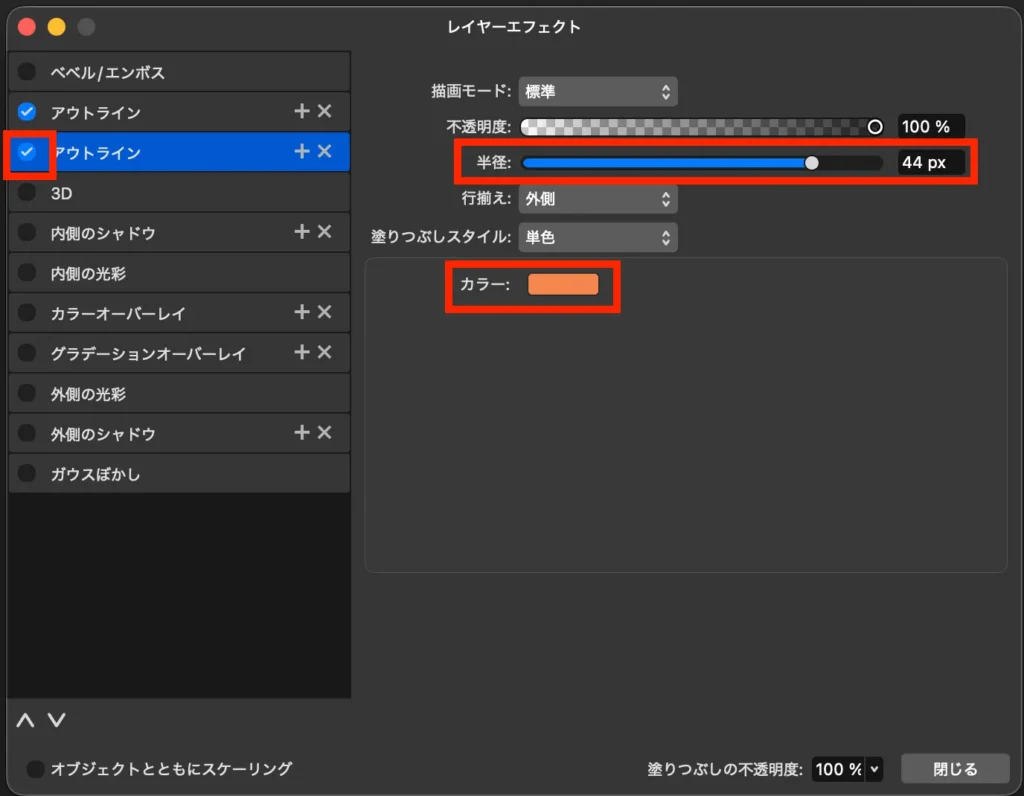This screenshot has width=1024, height=796.
Task: Open the orange カラー swatch
Action: click(x=563, y=285)
